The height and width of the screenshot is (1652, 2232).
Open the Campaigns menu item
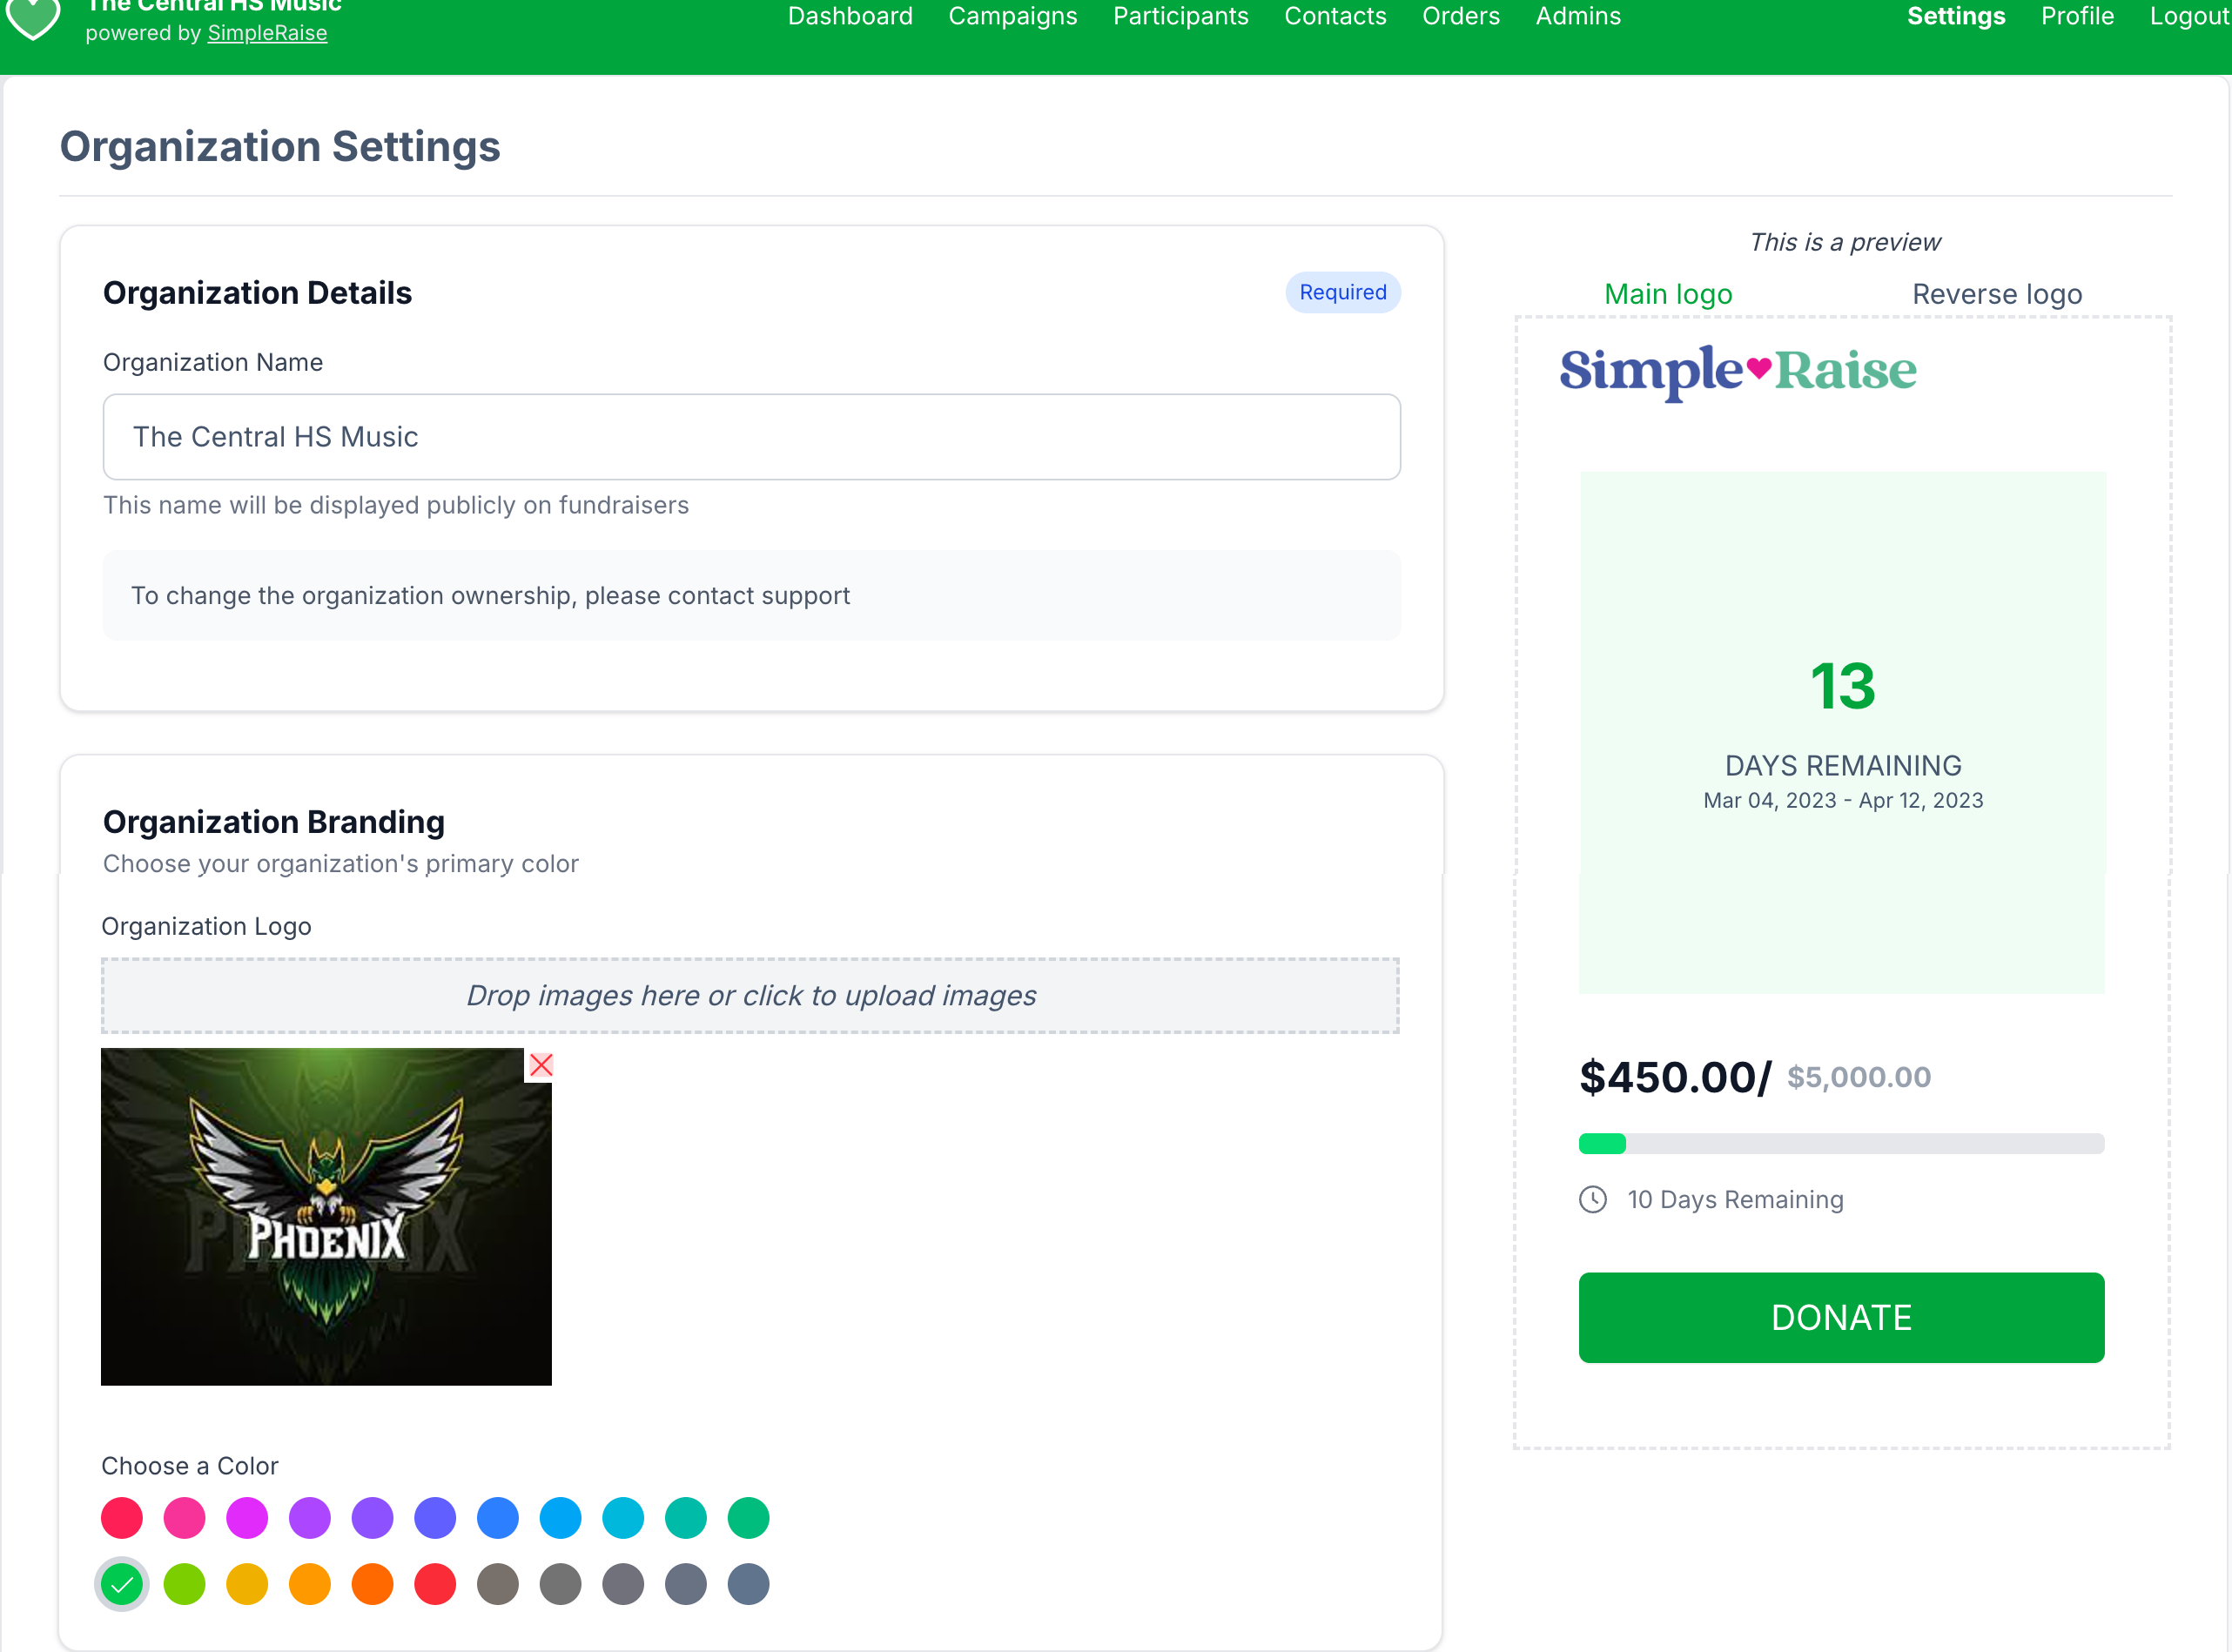(x=1012, y=16)
